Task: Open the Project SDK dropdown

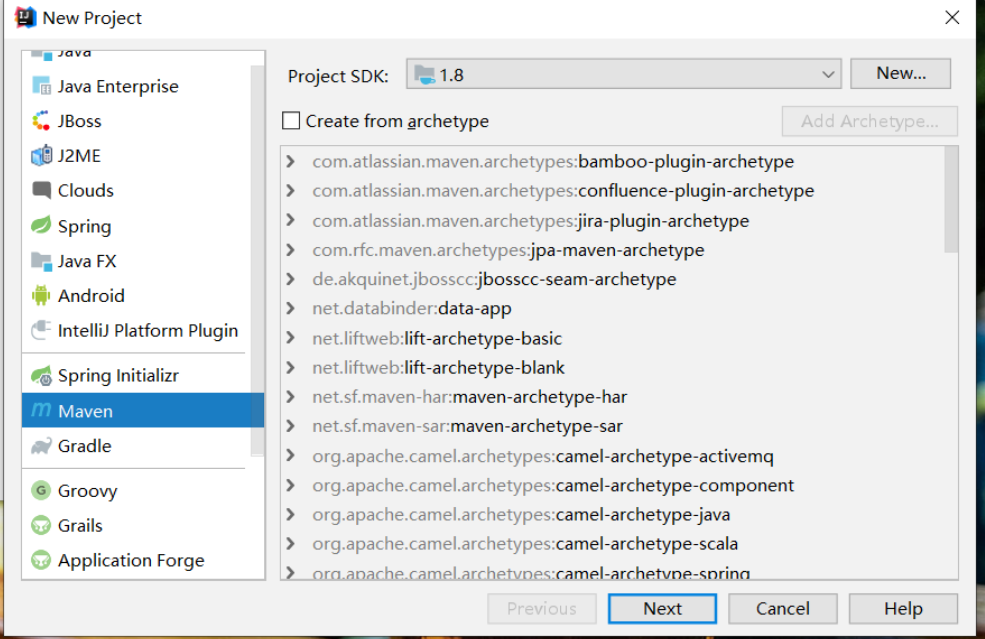Action: [623, 74]
